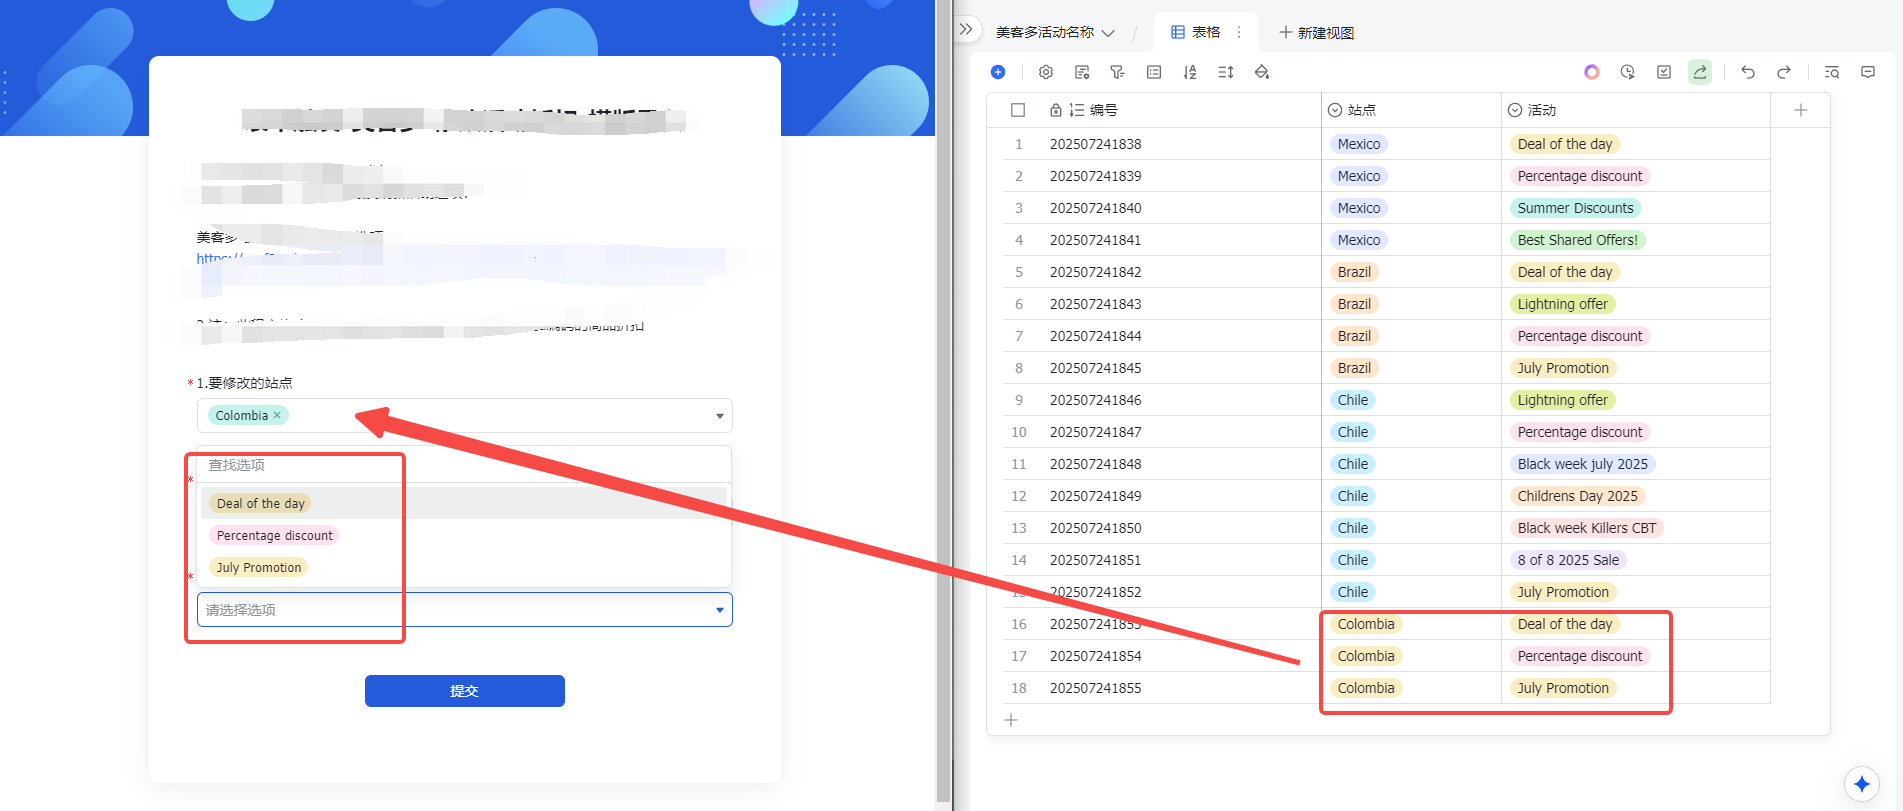
Task: Switch to the 表格 view tab
Action: click(x=1196, y=32)
